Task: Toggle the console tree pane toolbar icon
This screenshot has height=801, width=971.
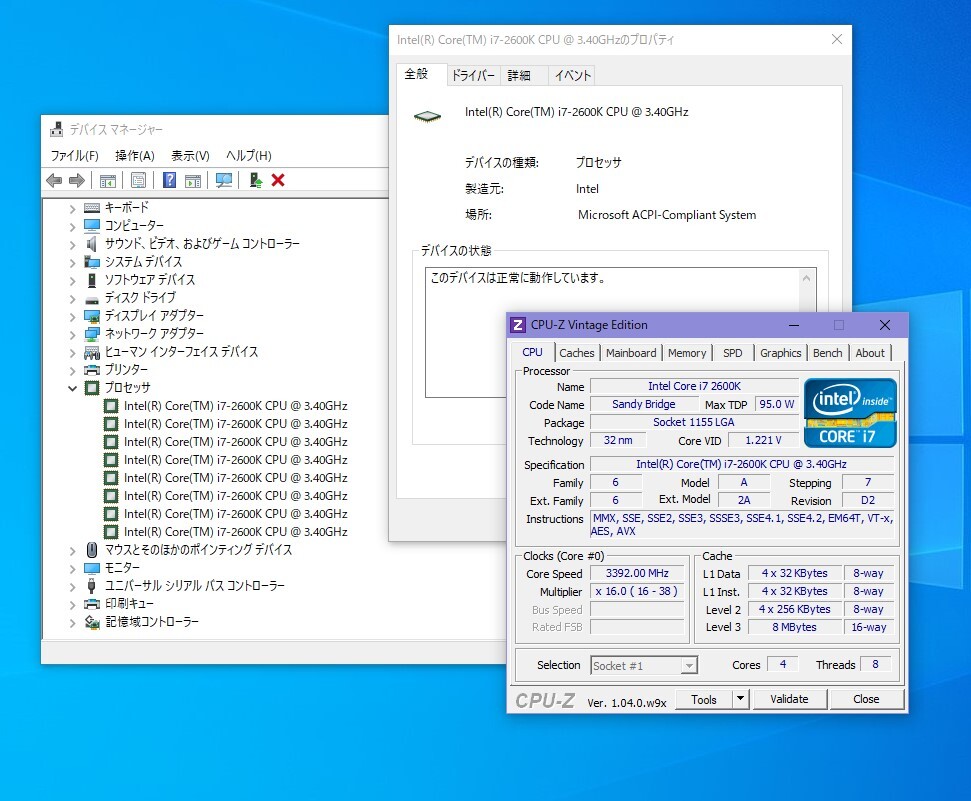Action: (x=108, y=180)
